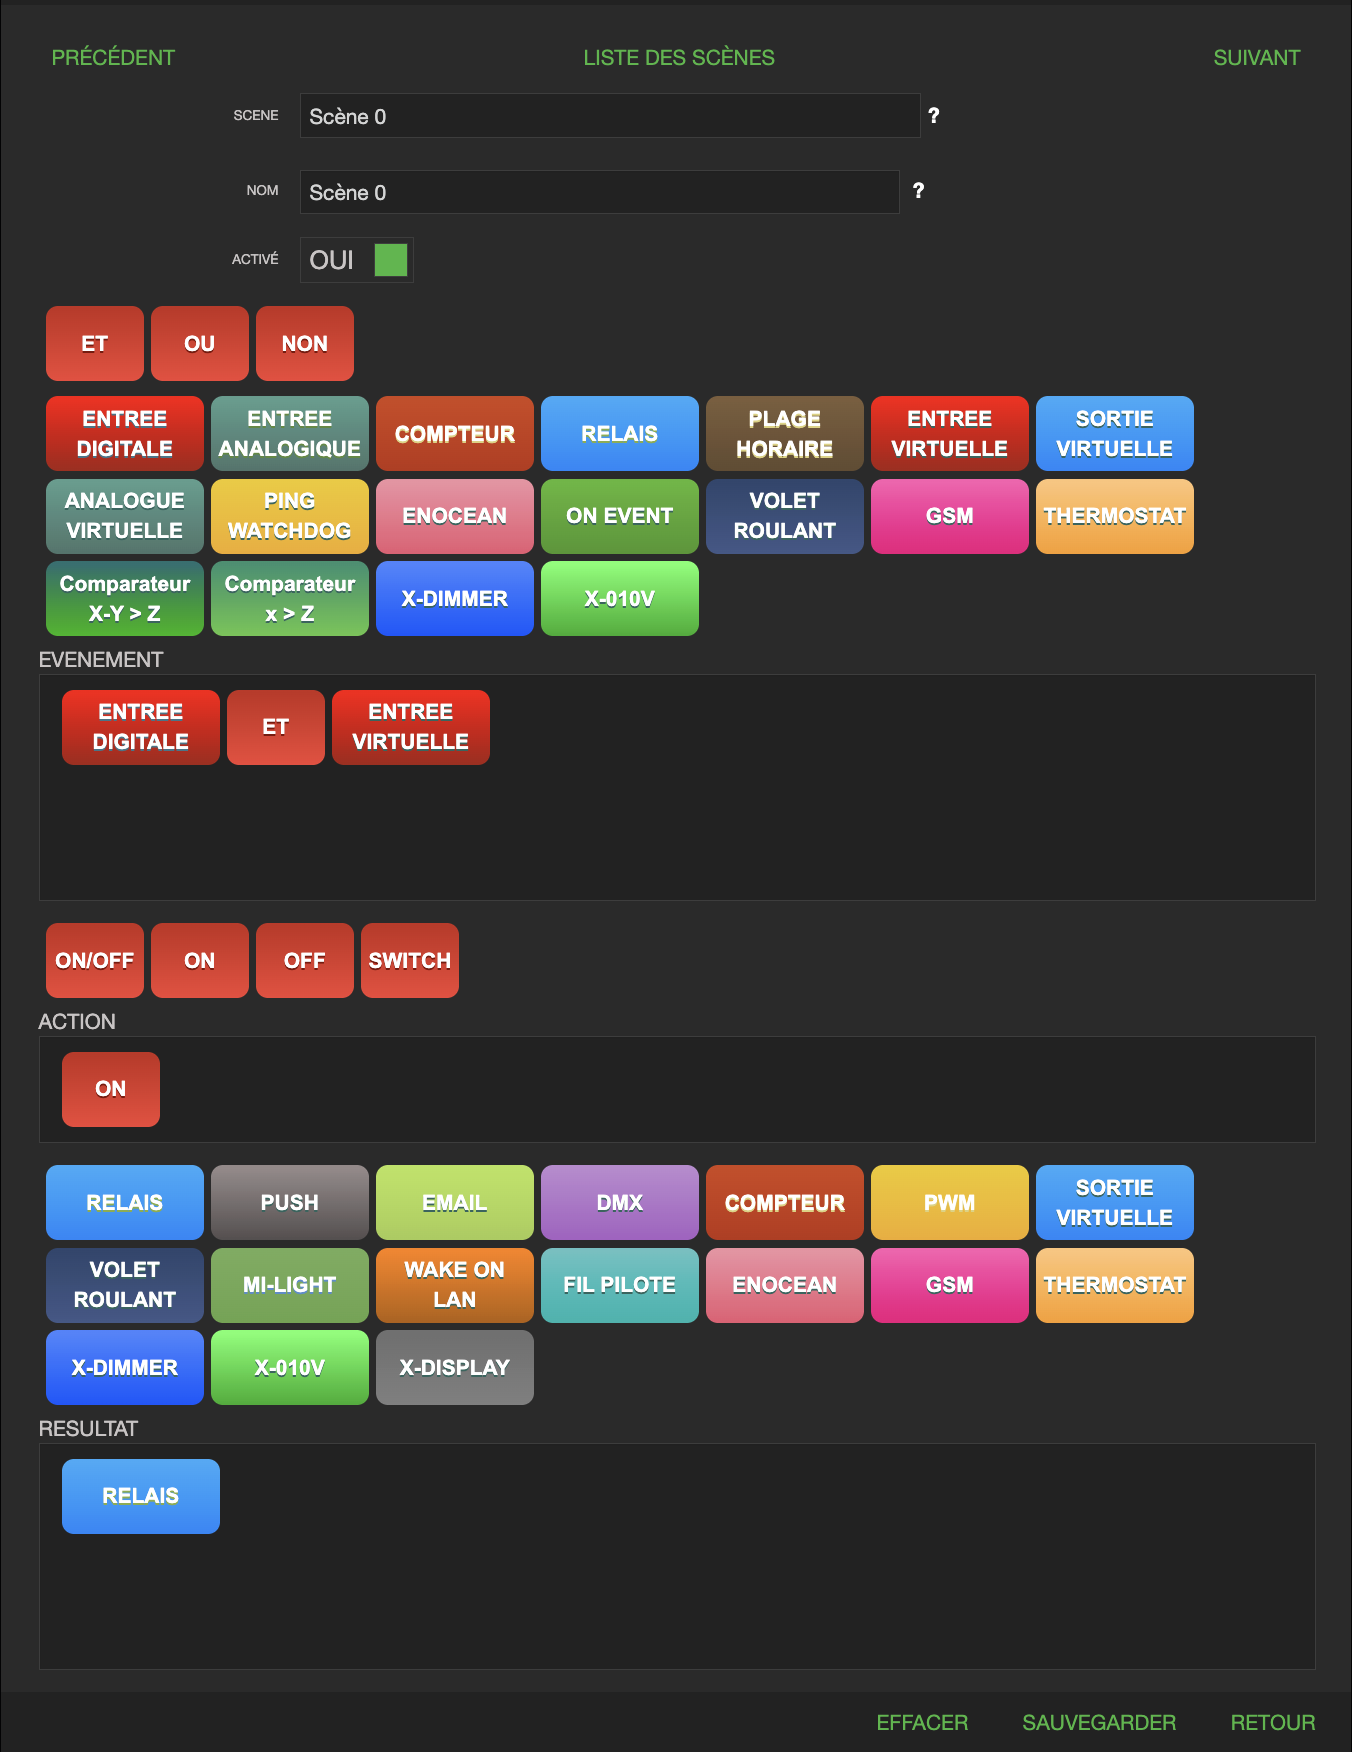1352x1752 pixels.
Task: Click the help question mark beside Nom field
Action: coord(918,191)
